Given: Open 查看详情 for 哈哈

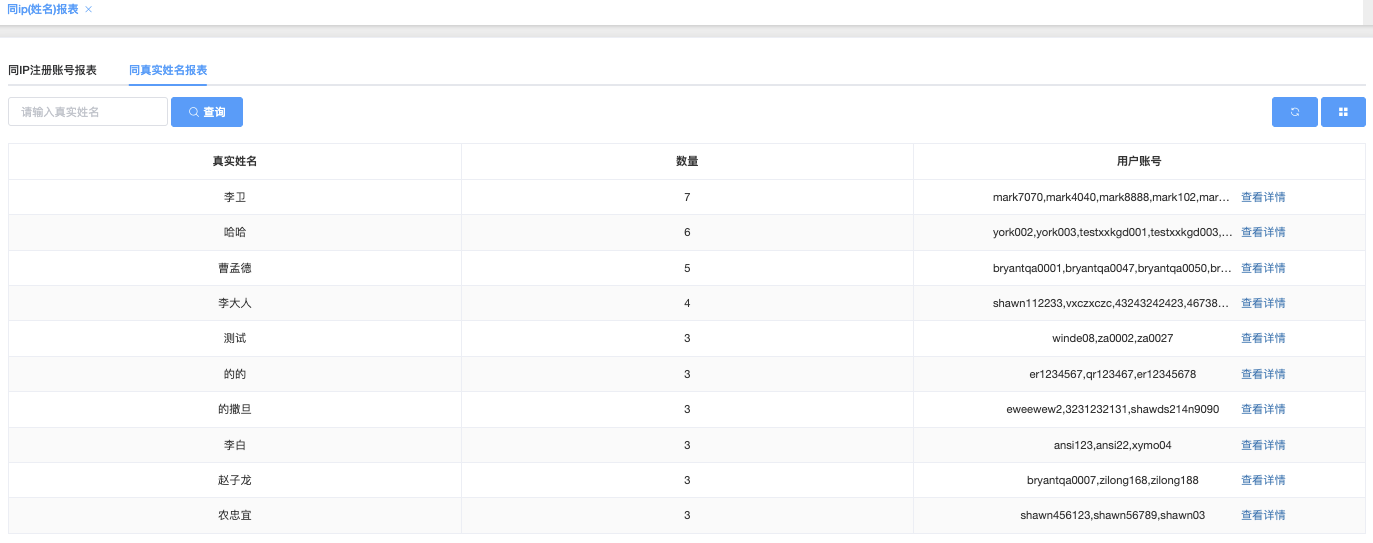Looking at the screenshot, I should (x=1263, y=232).
